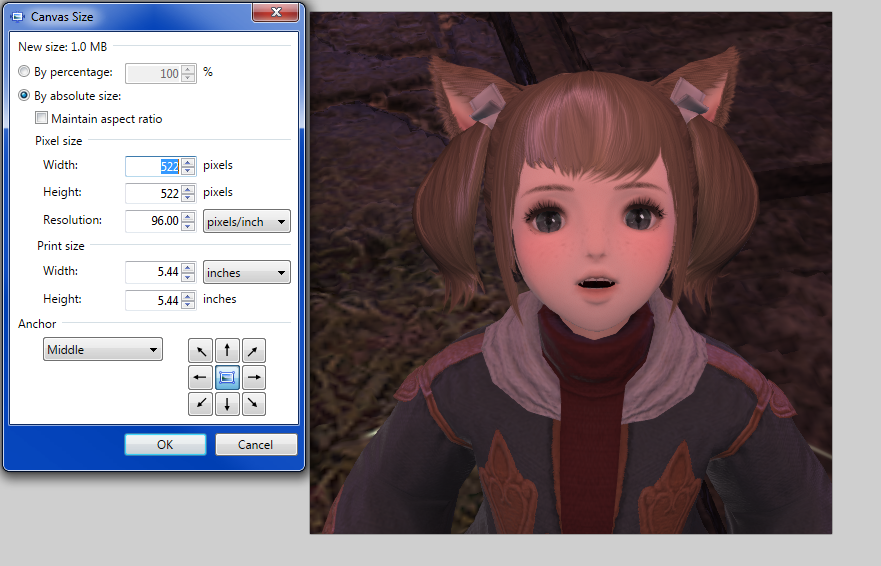Image resolution: width=881 pixels, height=566 pixels.
Task: Select the middle anchor button
Action: (x=227, y=377)
